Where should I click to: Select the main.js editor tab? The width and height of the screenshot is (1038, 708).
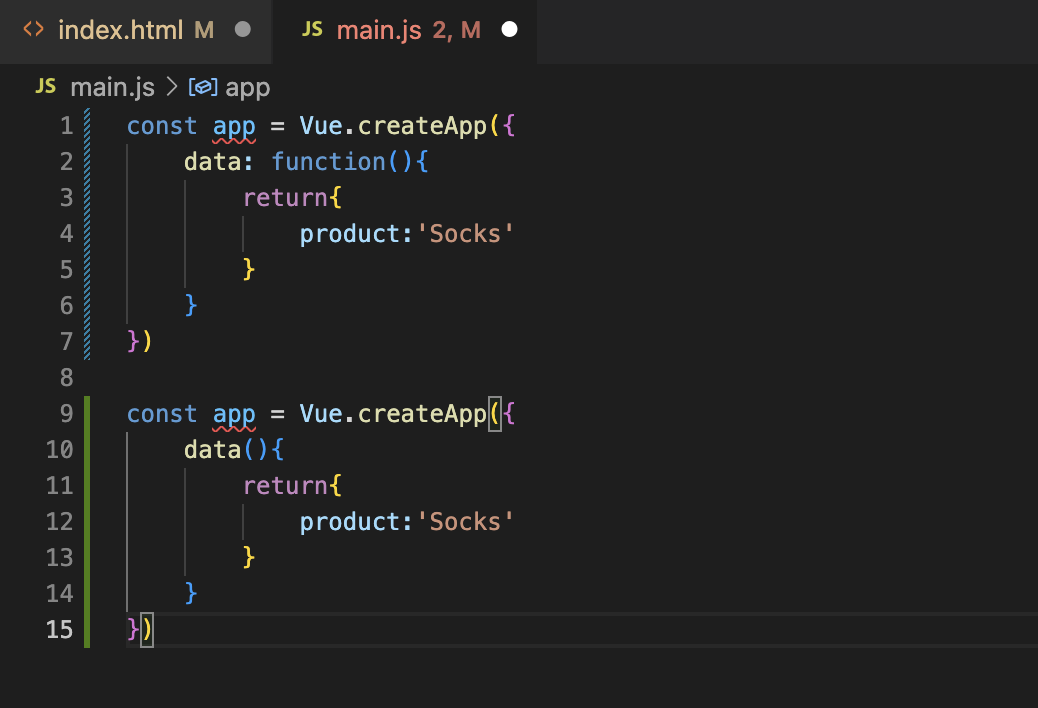point(404,30)
